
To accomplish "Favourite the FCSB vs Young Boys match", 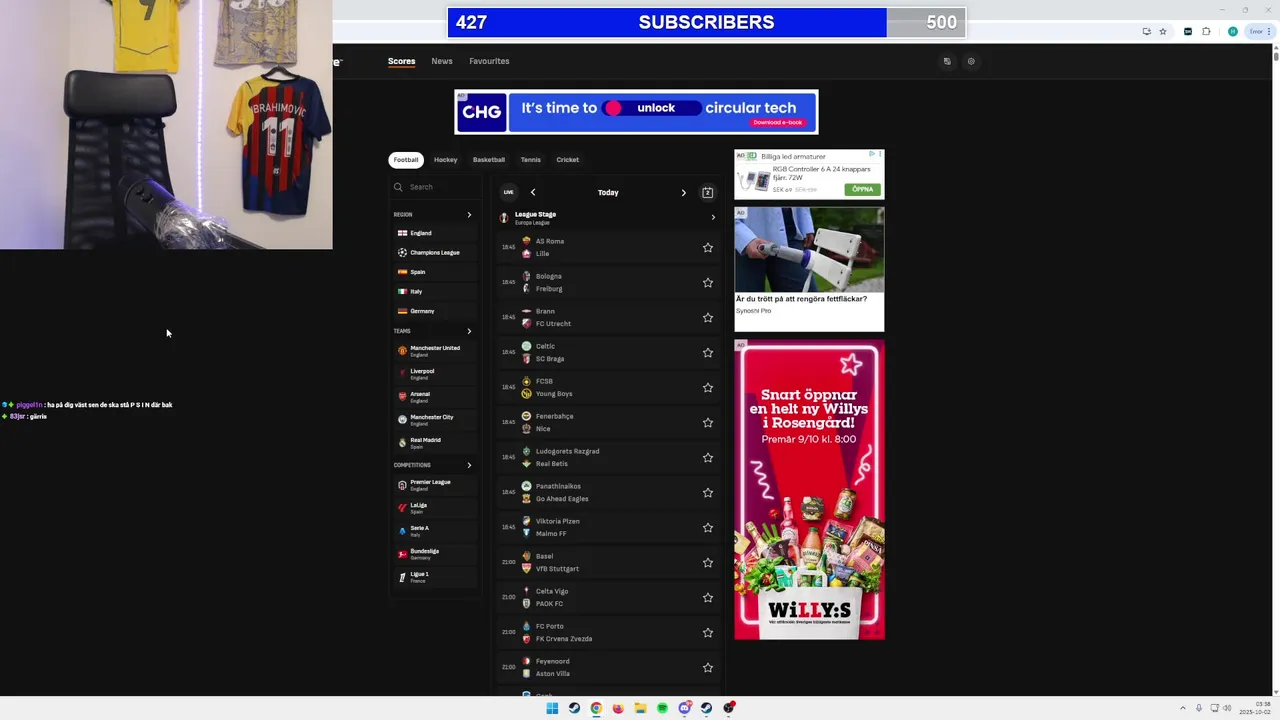I will point(707,387).
